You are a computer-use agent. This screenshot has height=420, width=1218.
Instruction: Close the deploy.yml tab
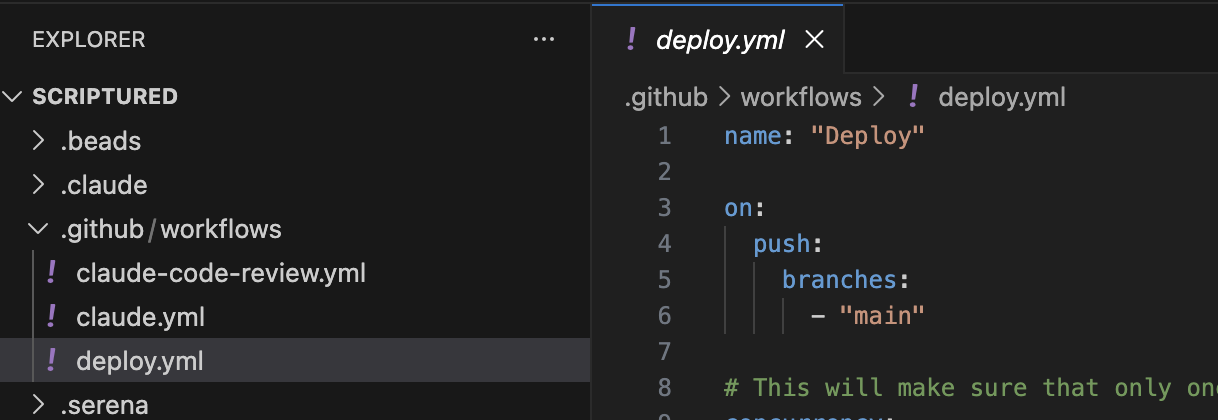click(814, 40)
